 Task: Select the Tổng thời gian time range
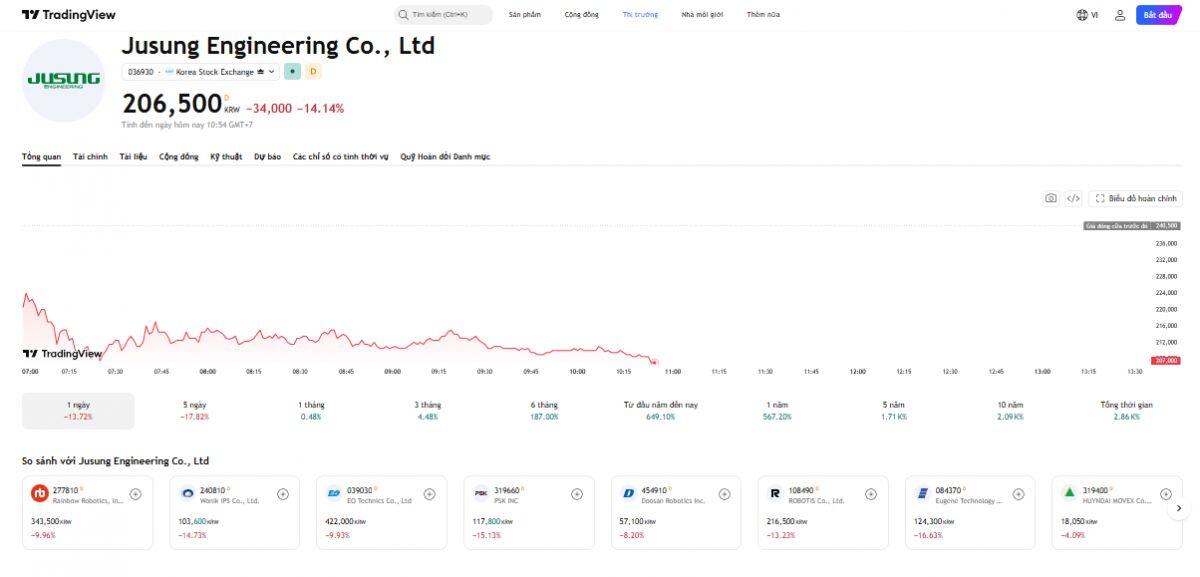click(1126, 410)
